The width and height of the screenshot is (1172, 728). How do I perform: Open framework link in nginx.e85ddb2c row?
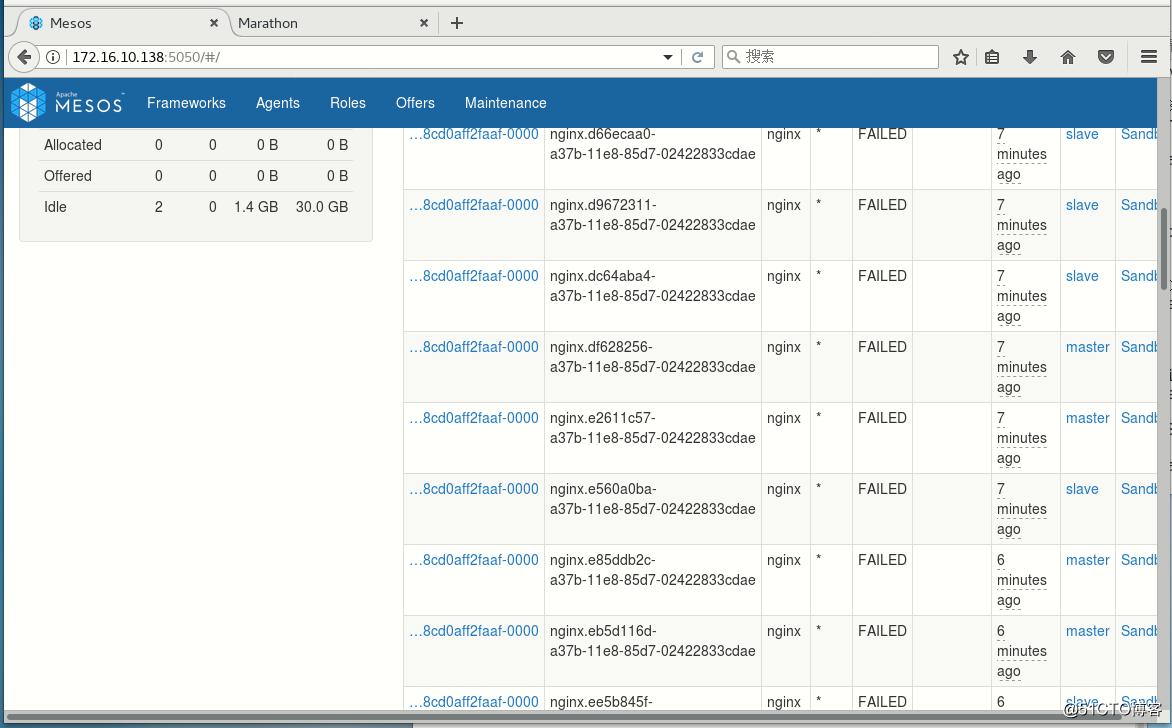tap(474, 560)
